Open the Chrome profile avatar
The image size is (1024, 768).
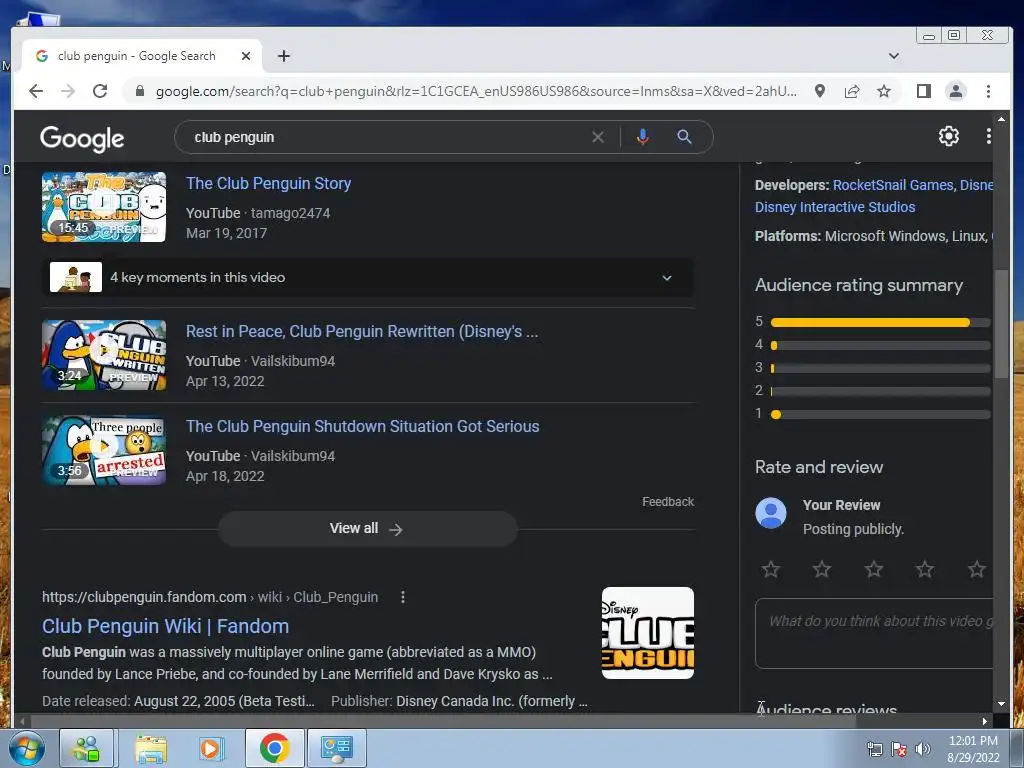[956, 91]
